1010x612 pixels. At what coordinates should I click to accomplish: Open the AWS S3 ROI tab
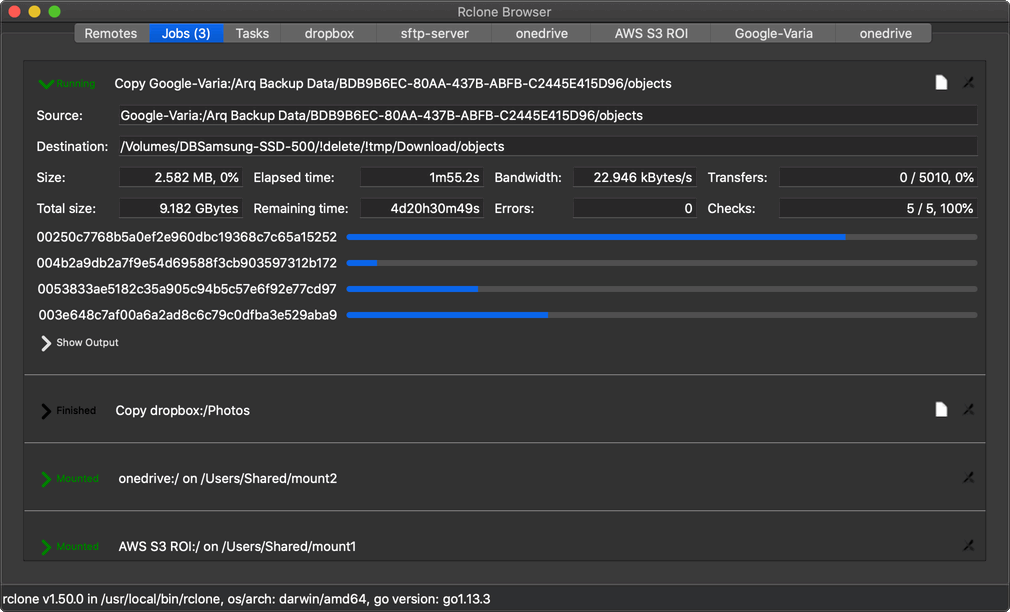click(651, 33)
